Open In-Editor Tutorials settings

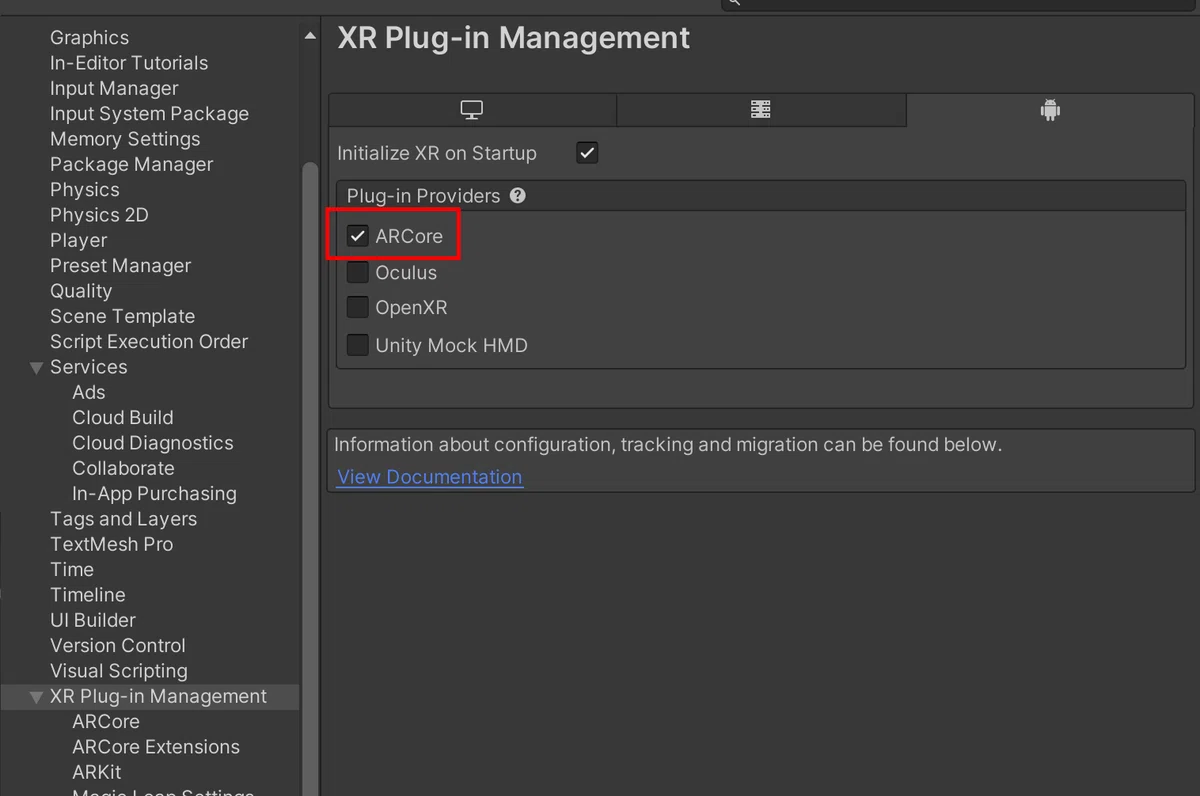[129, 63]
